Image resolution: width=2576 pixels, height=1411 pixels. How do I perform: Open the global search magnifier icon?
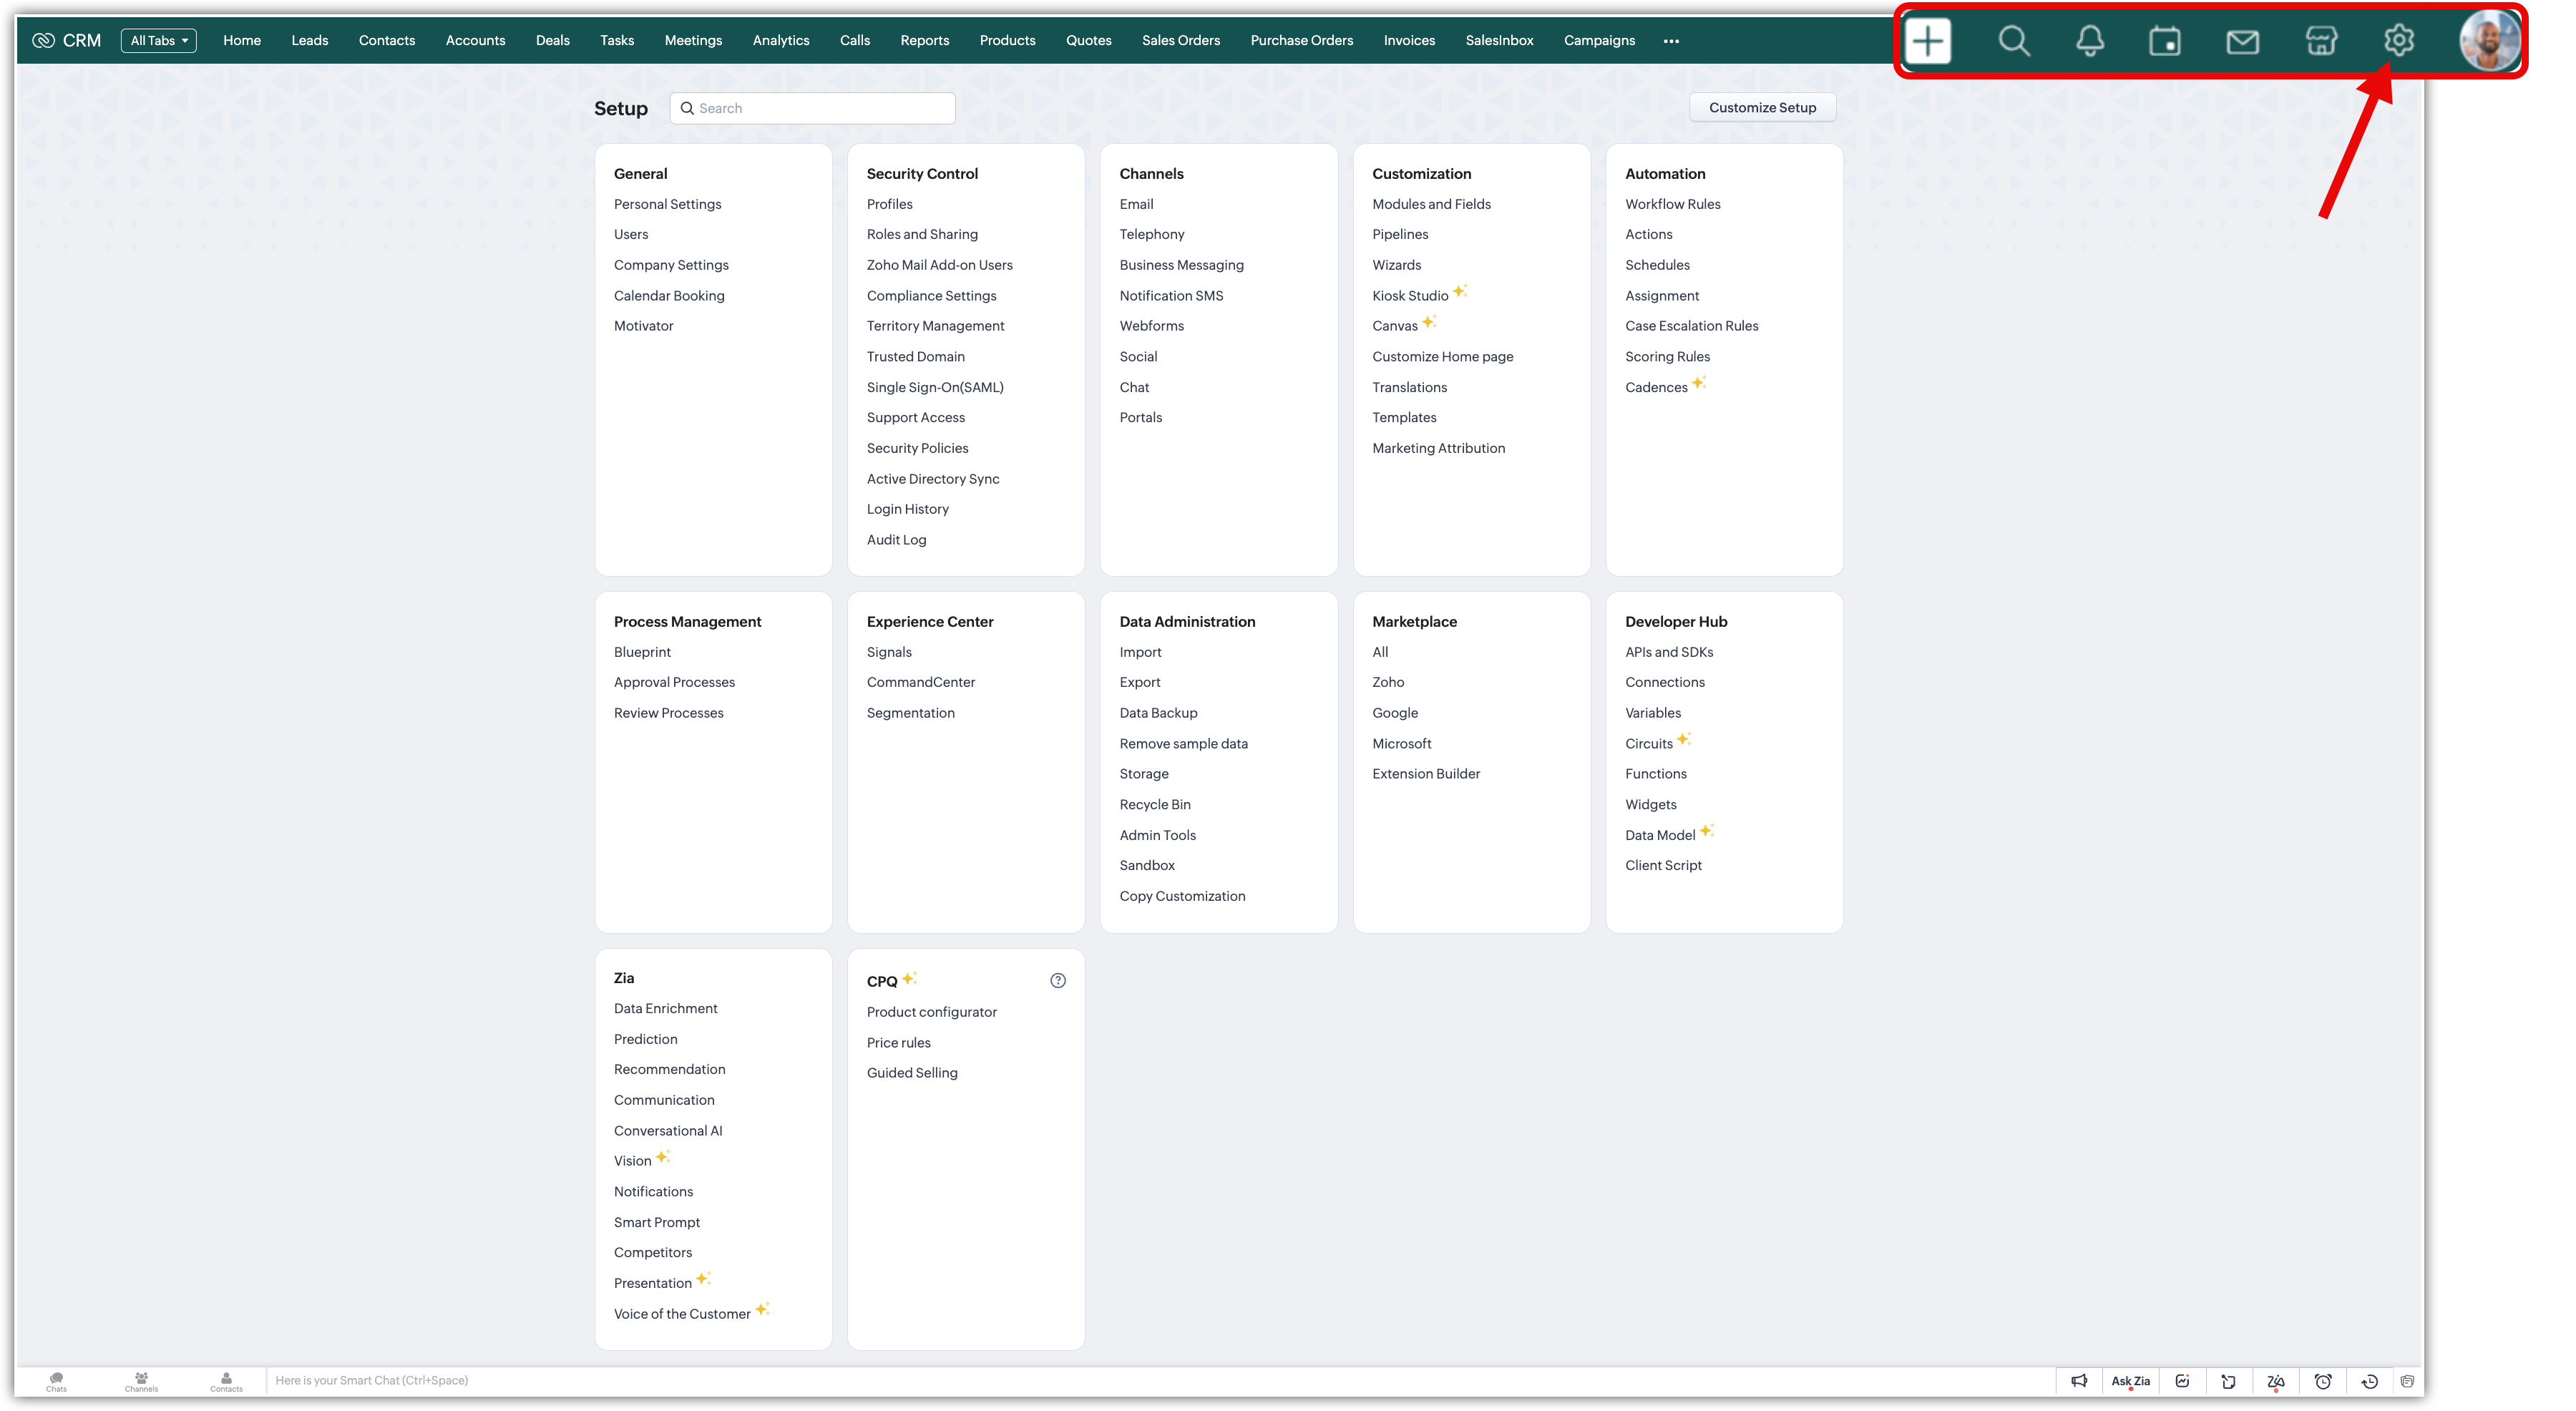tap(2013, 41)
